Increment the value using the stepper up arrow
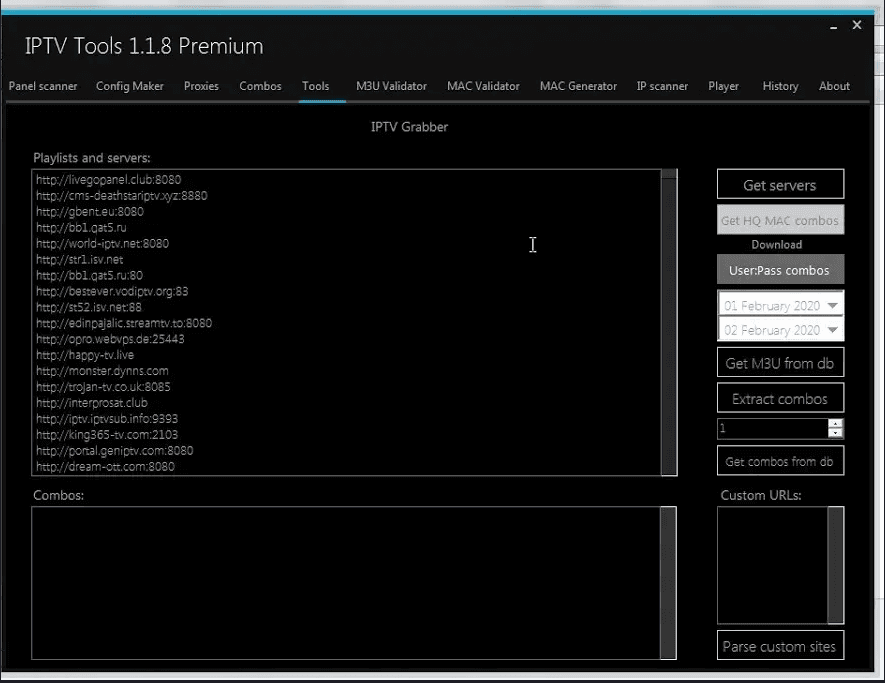The image size is (885, 683). pyautogui.click(x=835, y=424)
